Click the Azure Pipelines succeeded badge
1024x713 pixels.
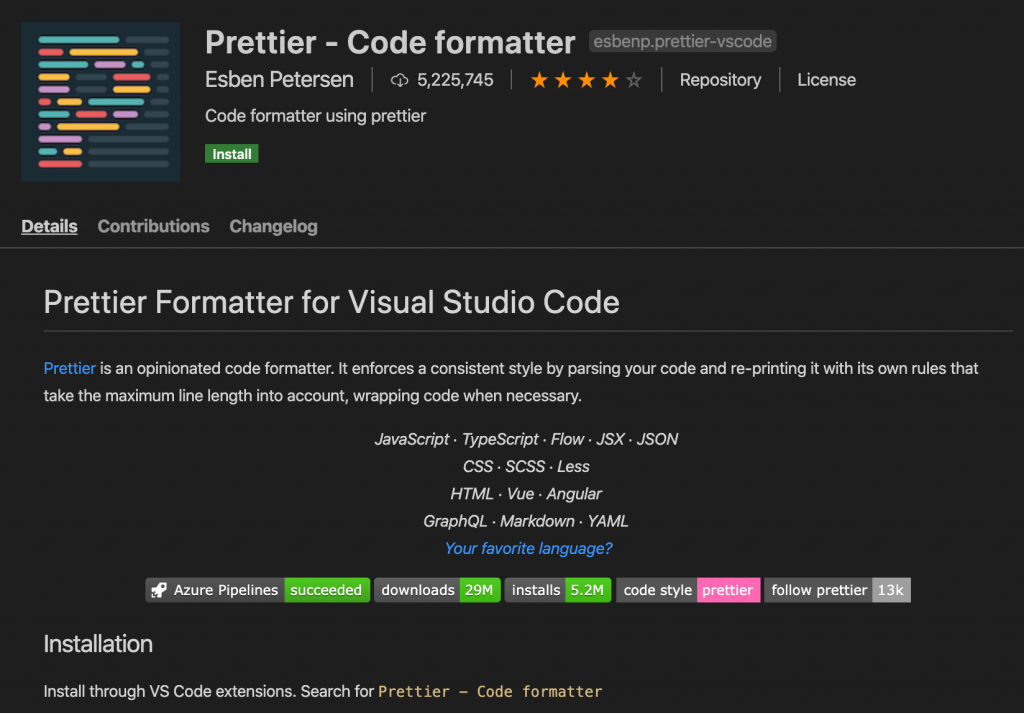257,590
